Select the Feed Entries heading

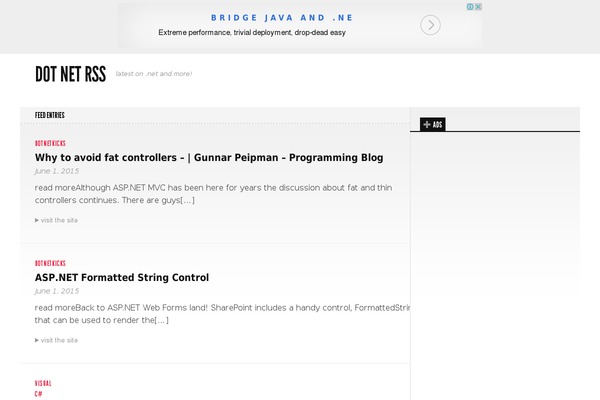[x=50, y=115]
